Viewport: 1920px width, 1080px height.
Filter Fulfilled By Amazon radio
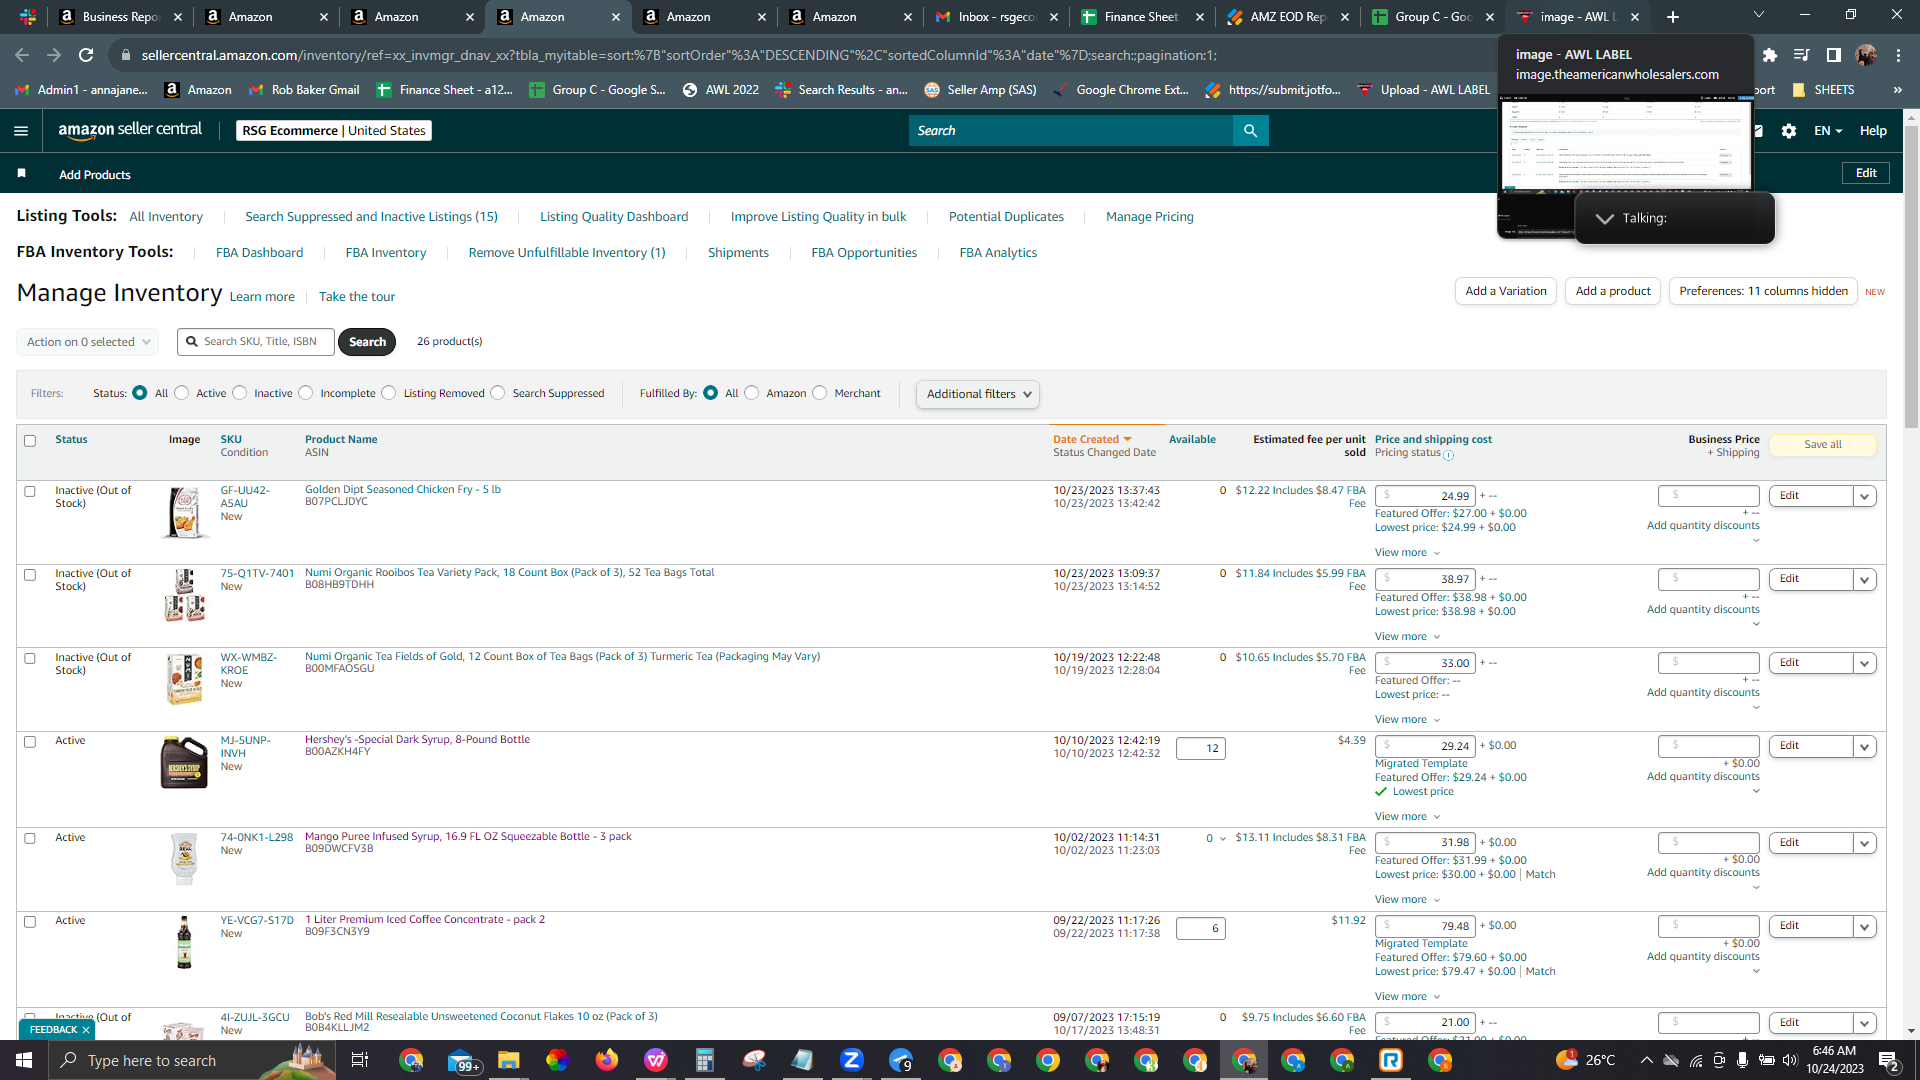click(752, 393)
